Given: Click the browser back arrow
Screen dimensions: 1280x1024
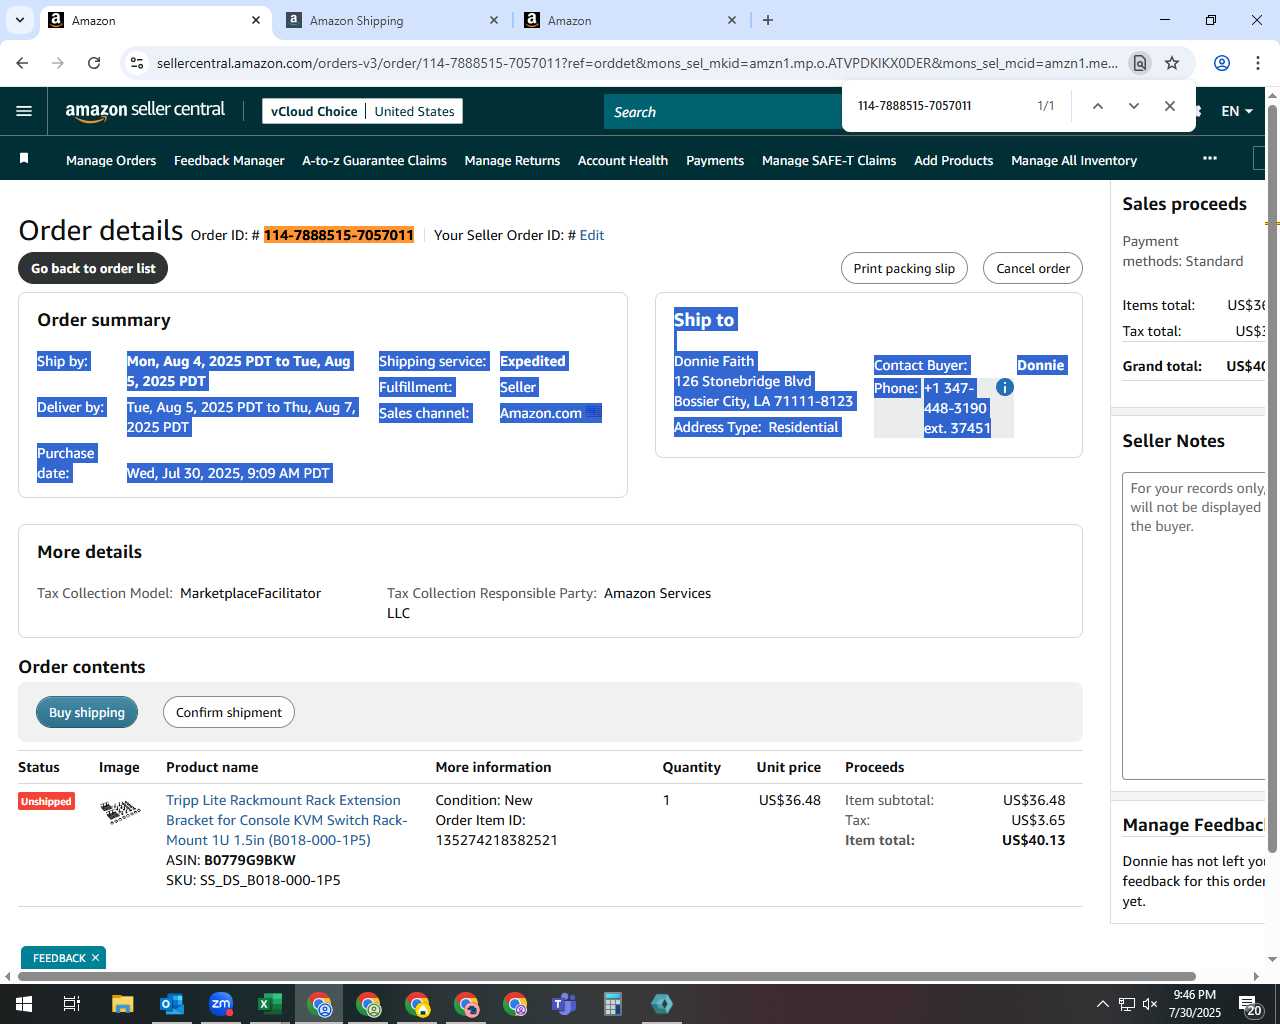Looking at the screenshot, I should tap(22, 63).
